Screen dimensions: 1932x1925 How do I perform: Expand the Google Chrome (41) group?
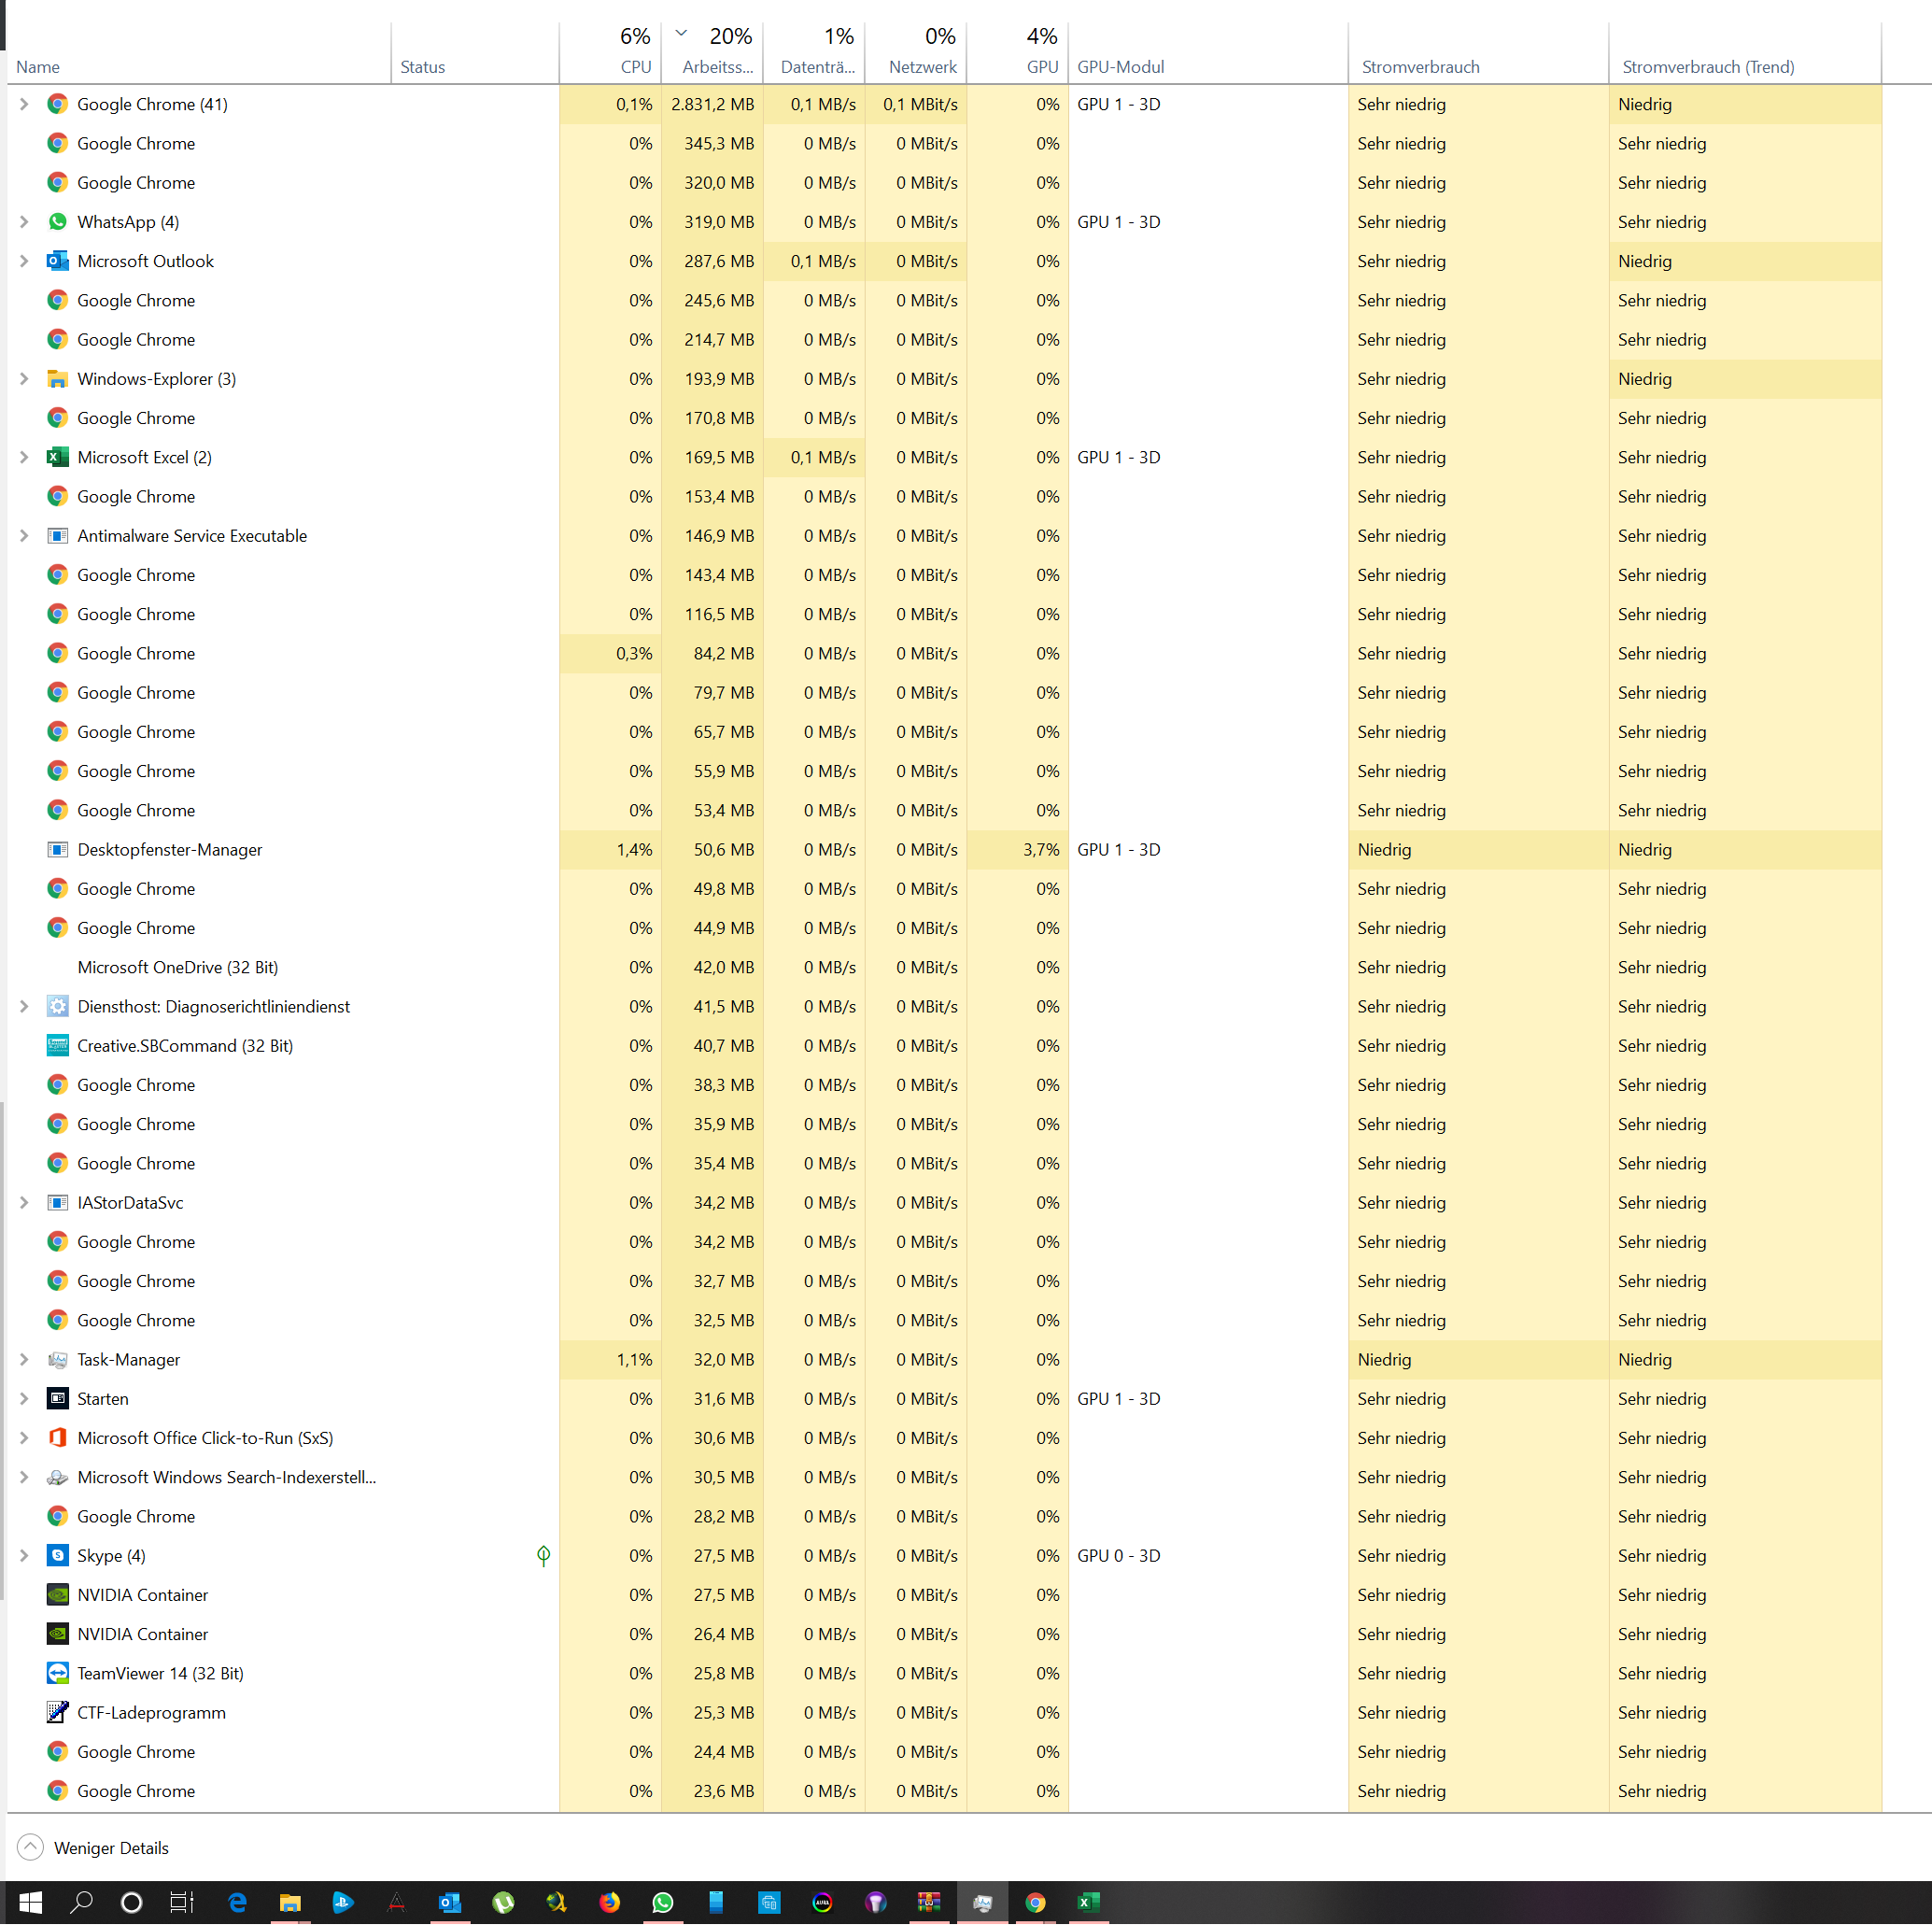point(24,104)
